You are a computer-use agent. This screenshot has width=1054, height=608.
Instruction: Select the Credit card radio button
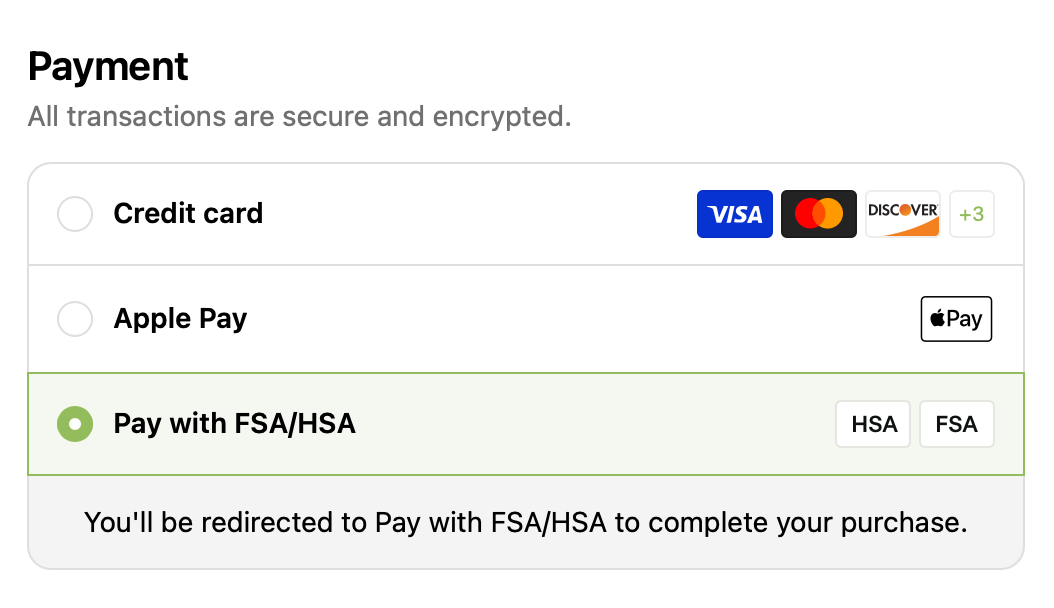[x=75, y=214]
